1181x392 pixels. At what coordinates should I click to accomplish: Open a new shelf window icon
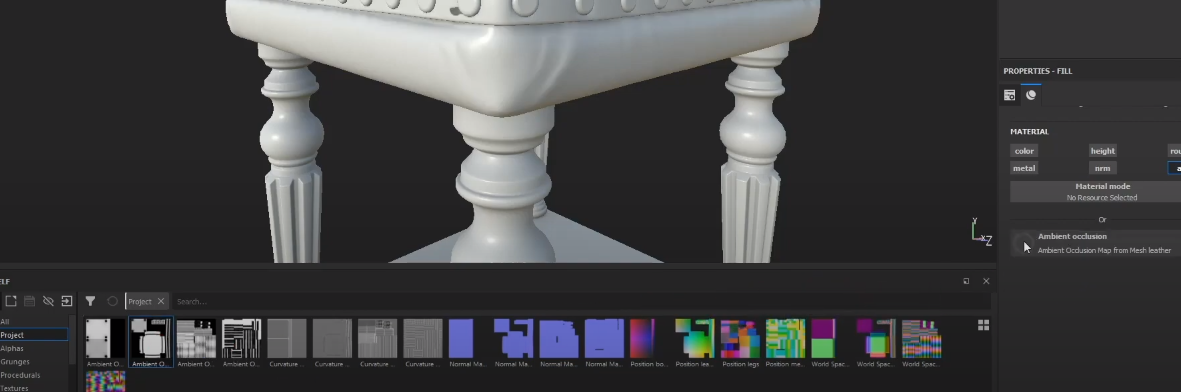(11, 301)
